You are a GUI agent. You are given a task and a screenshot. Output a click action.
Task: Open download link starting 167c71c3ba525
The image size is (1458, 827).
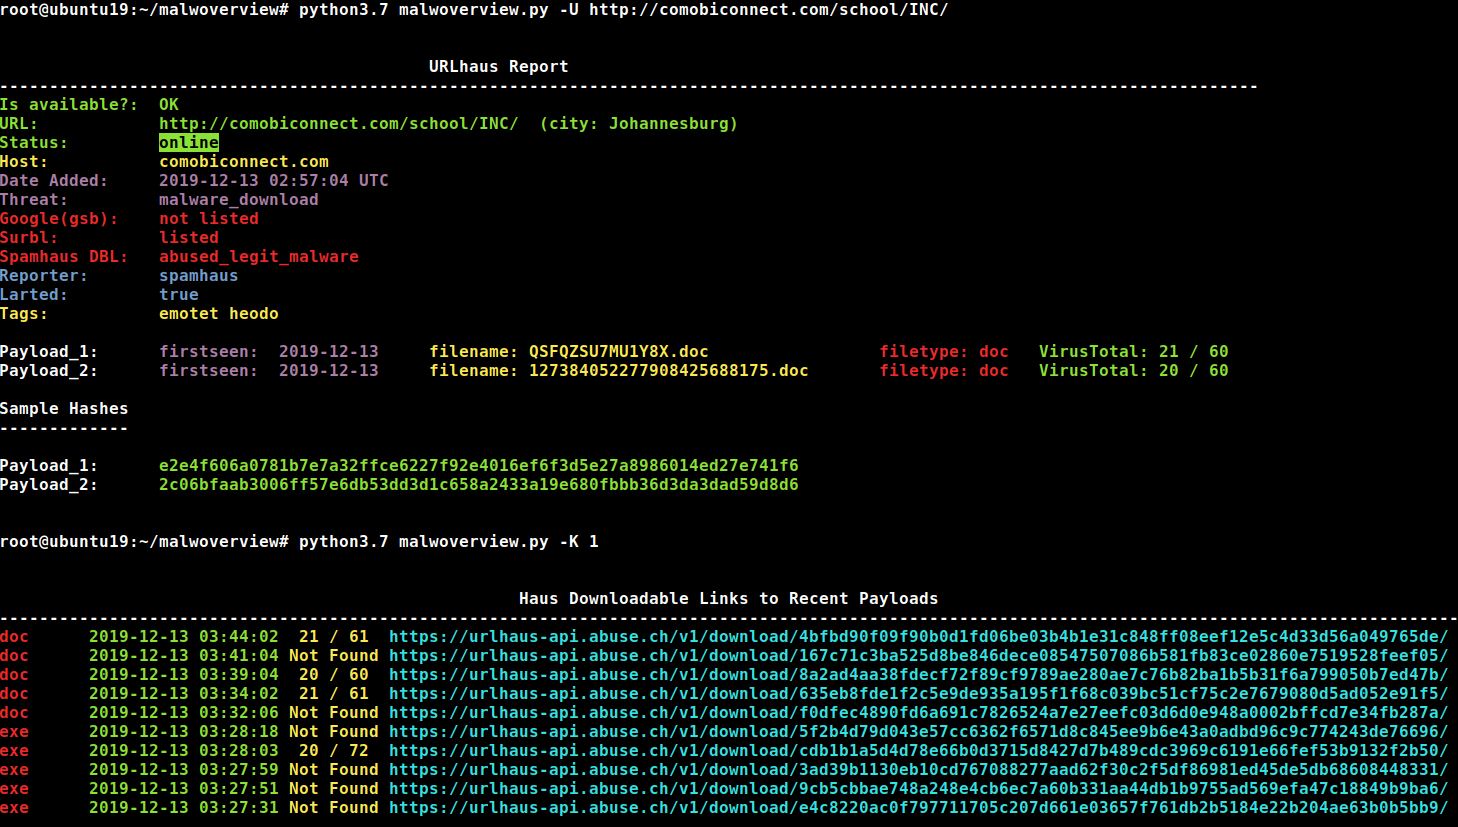coord(919,656)
